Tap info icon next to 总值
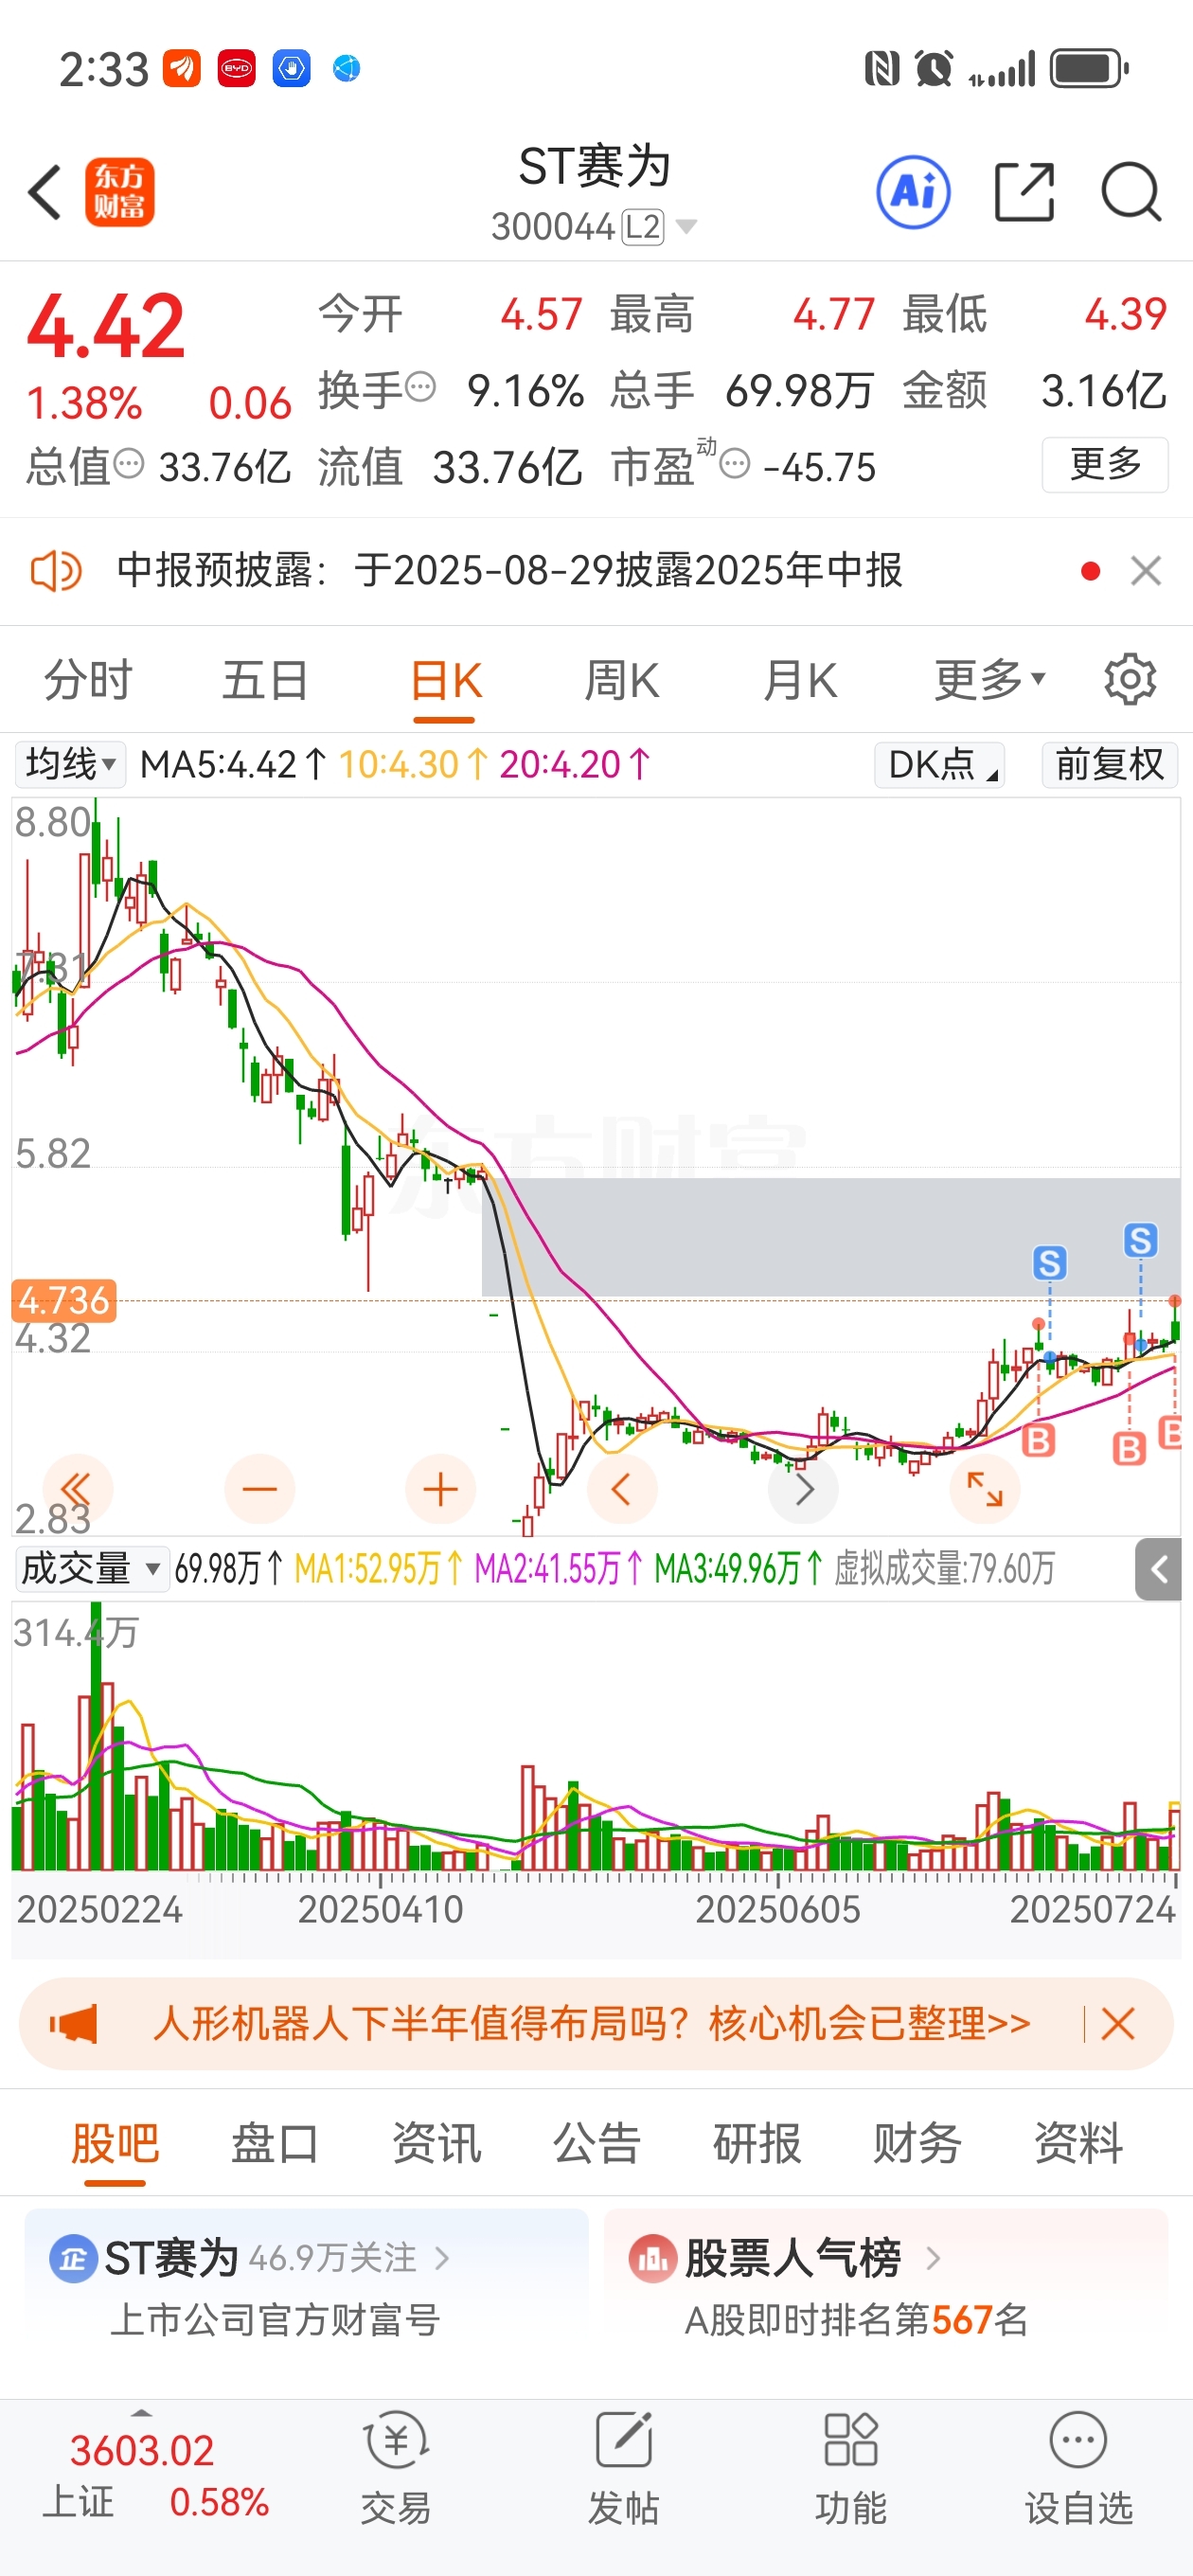Image resolution: width=1193 pixels, height=2576 pixels. [x=129, y=463]
